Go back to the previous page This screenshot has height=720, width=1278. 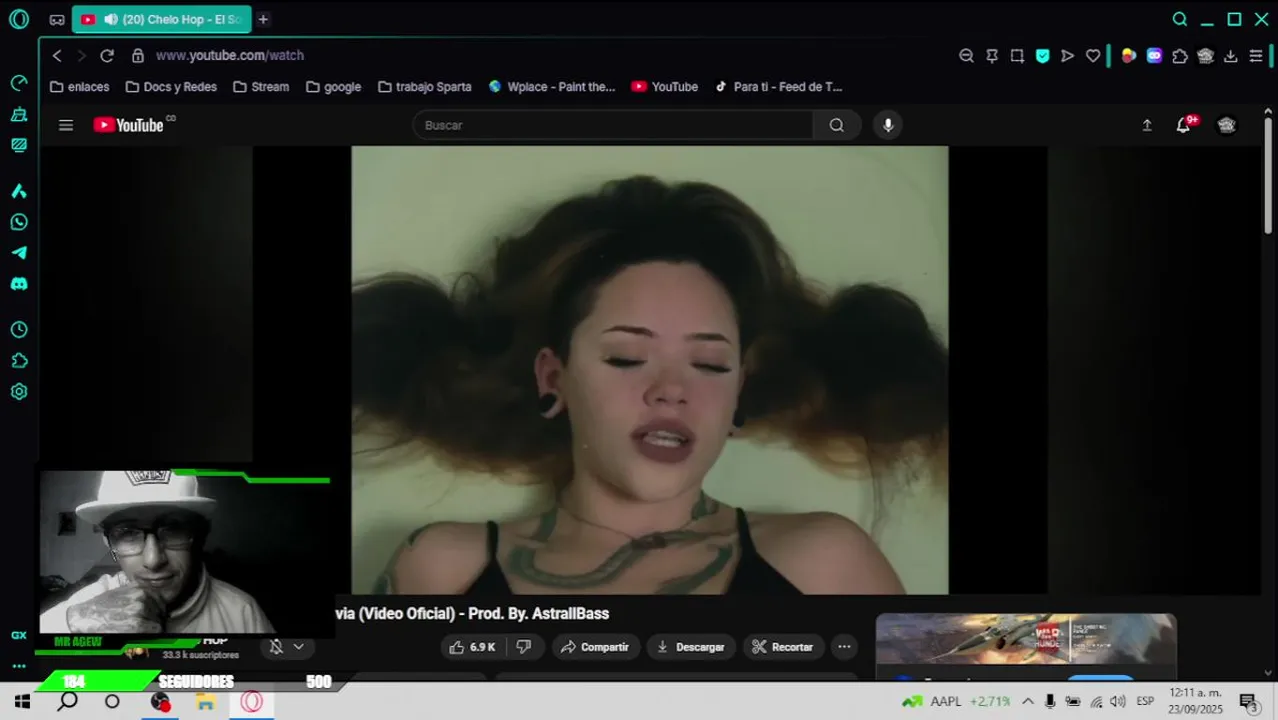(57, 55)
